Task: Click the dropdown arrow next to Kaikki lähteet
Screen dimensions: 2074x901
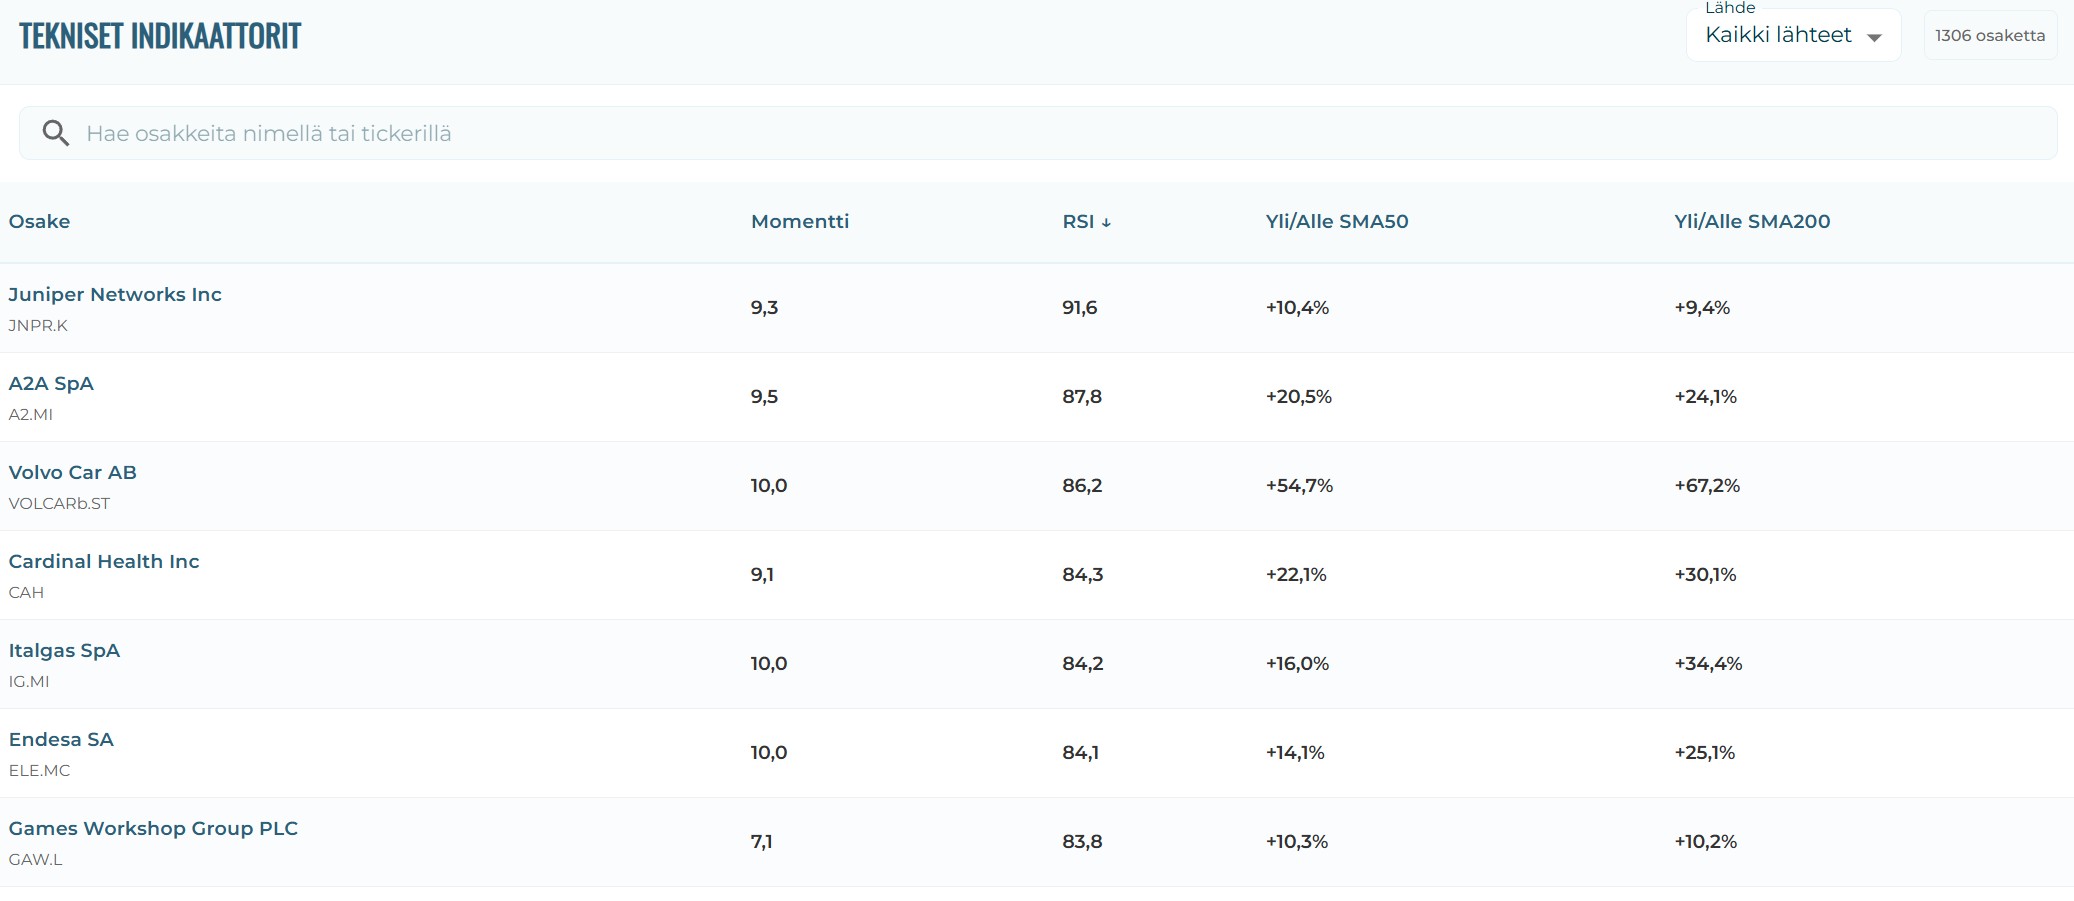Action: [1874, 38]
